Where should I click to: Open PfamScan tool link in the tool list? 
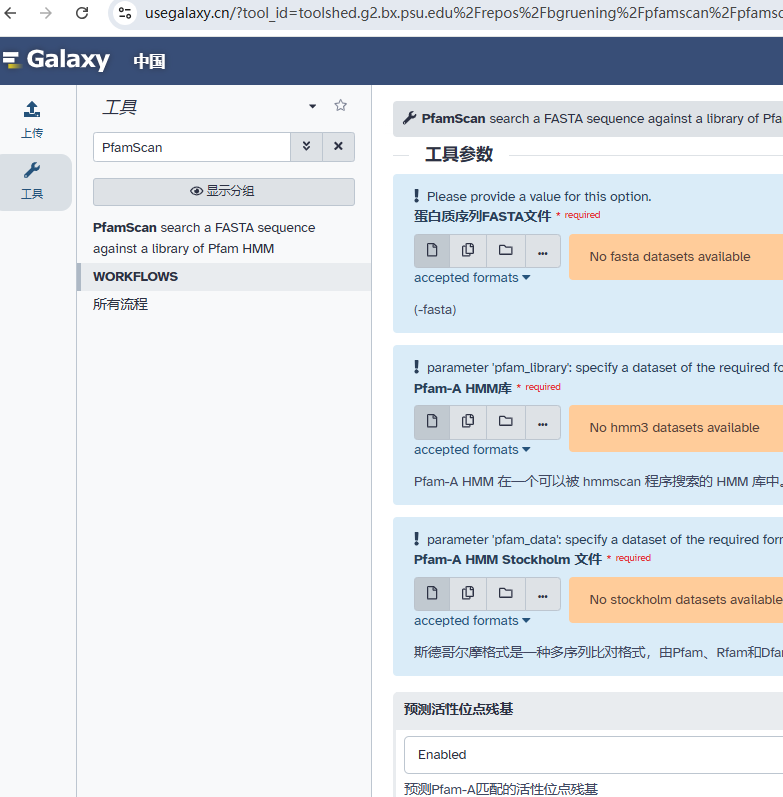point(204,238)
